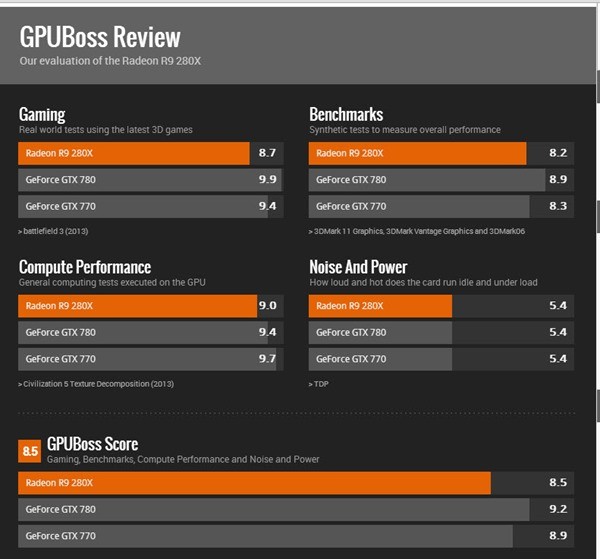Viewport: 600px width, 559px height.
Task: Select the Noise And Power heading
Action: pos(358,267)
